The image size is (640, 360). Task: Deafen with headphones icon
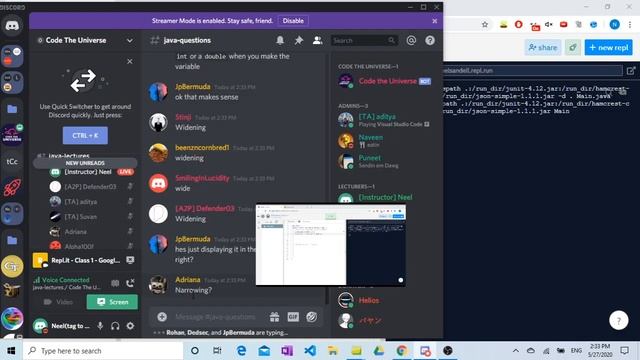coord(115,326)
